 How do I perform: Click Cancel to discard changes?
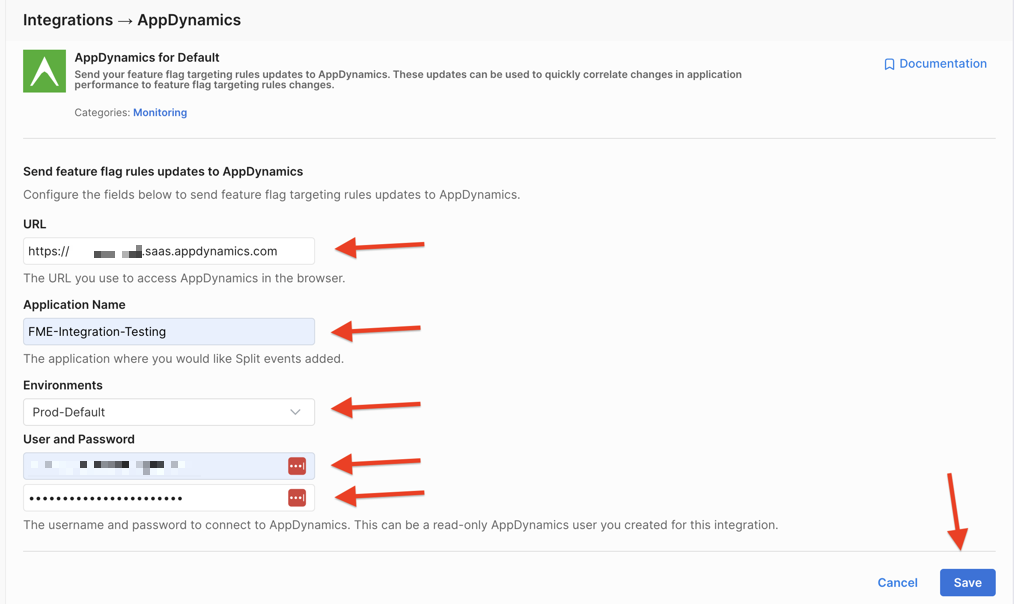coord(897,583)
